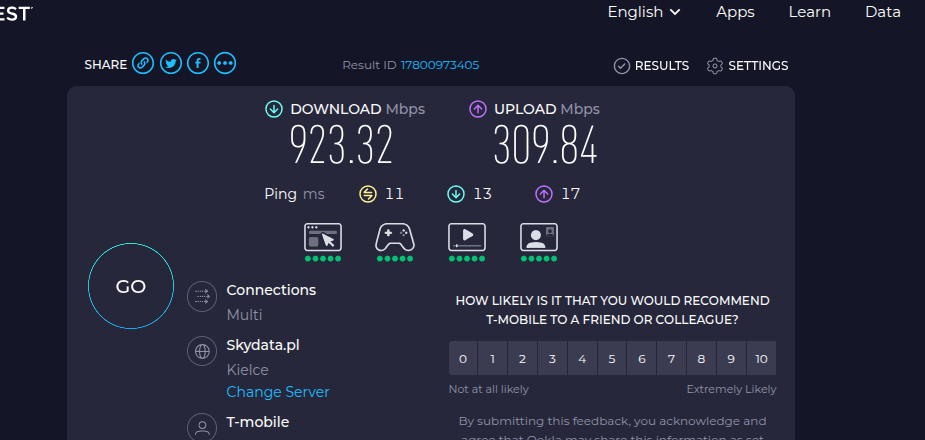
Task: Share result on Facebook
Action: 198,63
